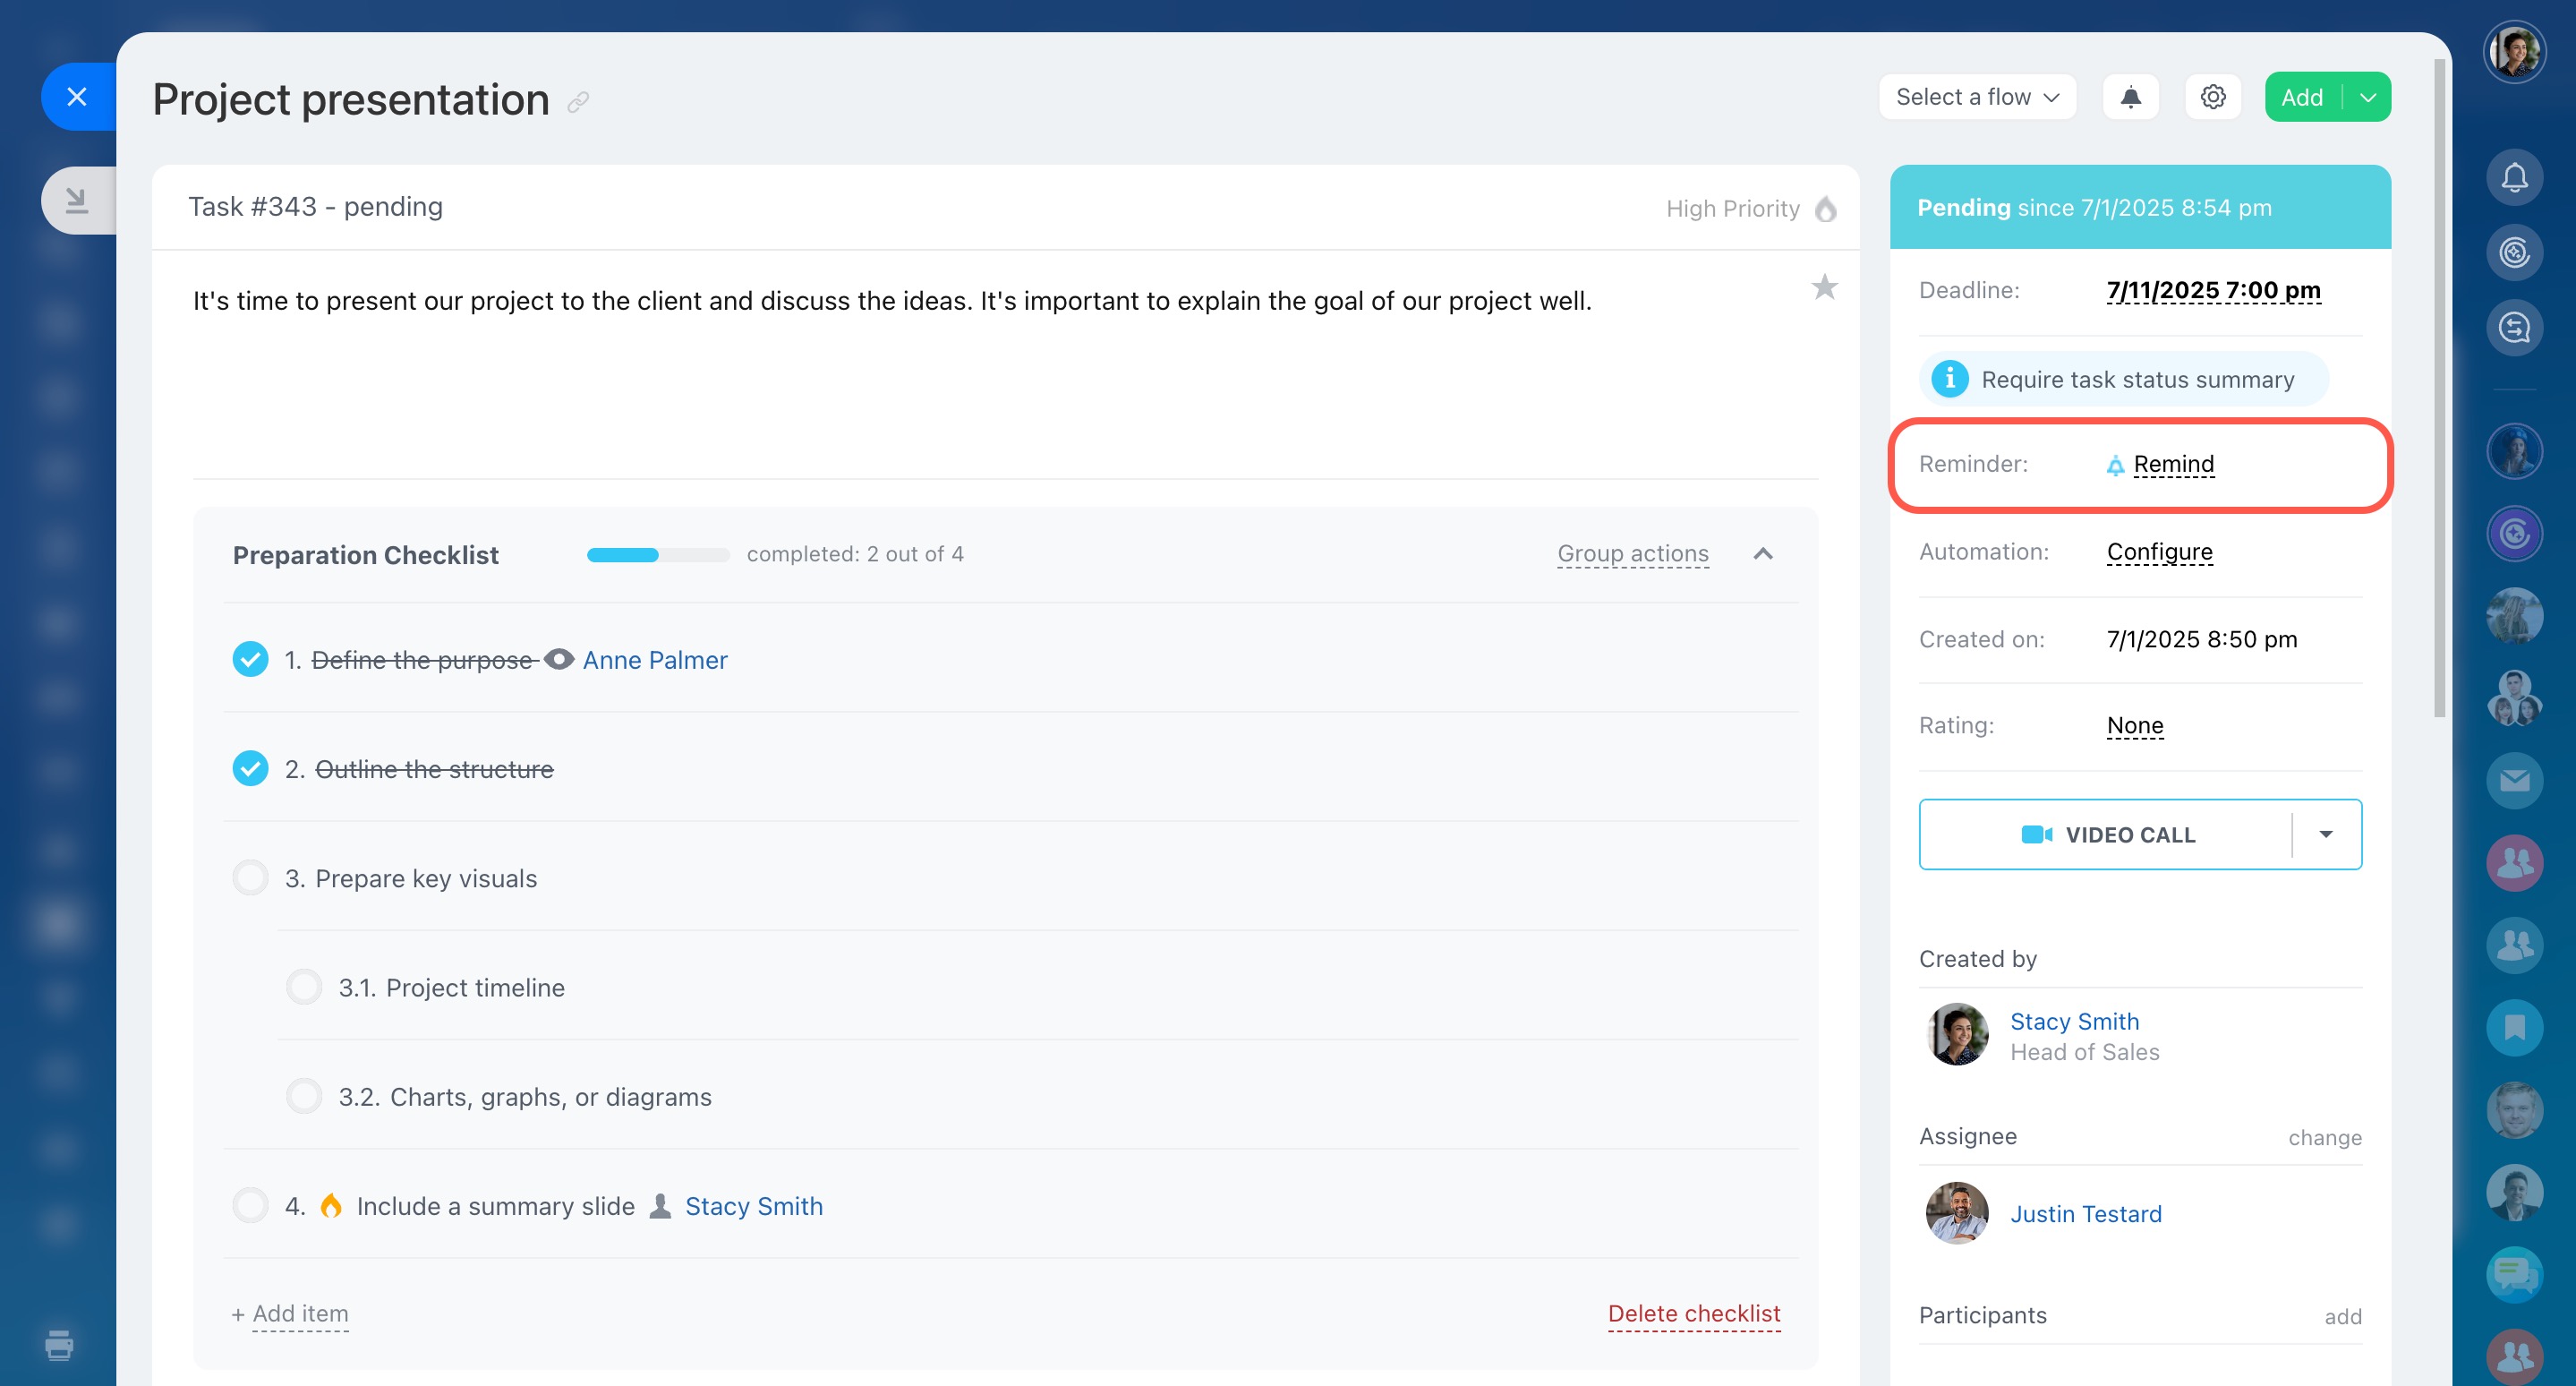Click the checklist progress bar
Screen dimensions: 2576x1386
tap(658, 554)
